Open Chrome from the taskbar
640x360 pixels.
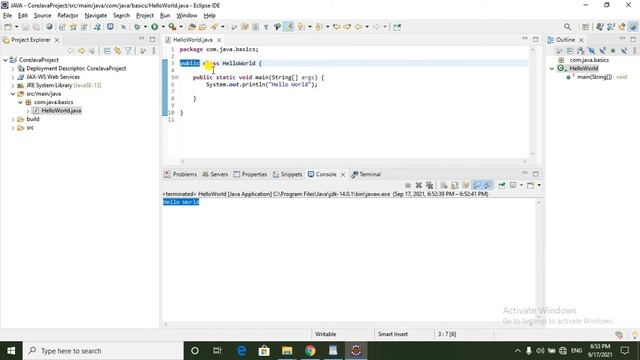pos(310,351)
